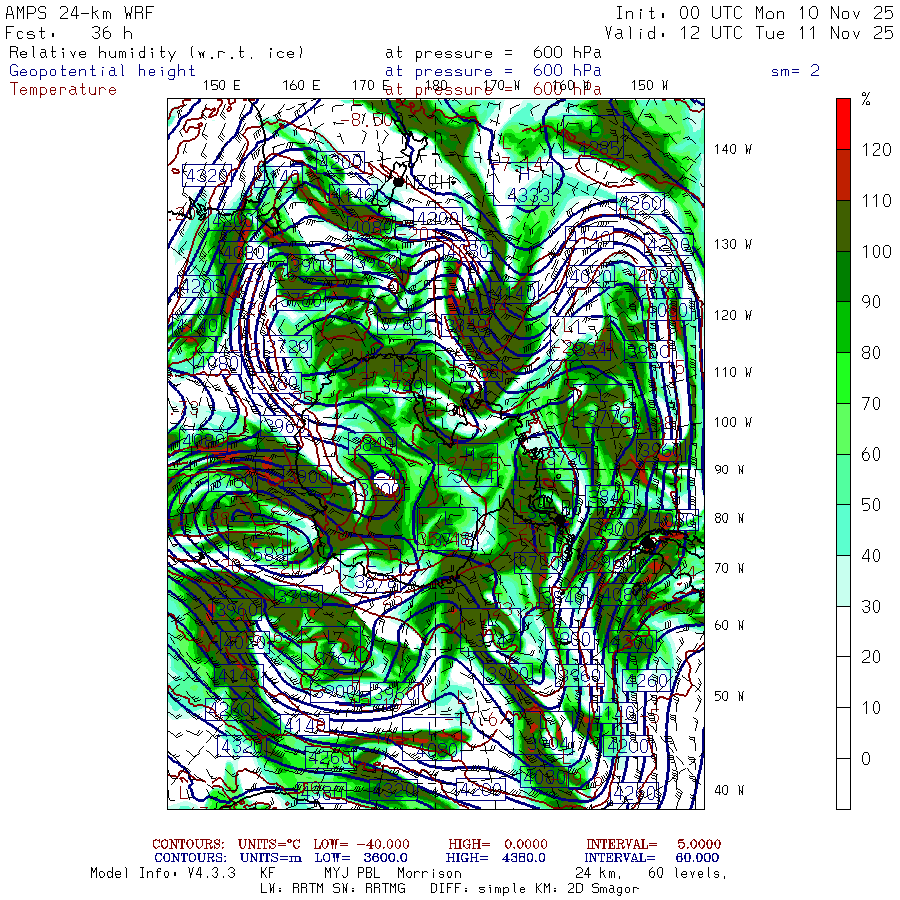The width and height of the screenshot is (900, 900).
Task: Click the NZCH station marker on map
Action: pos(399,182)
